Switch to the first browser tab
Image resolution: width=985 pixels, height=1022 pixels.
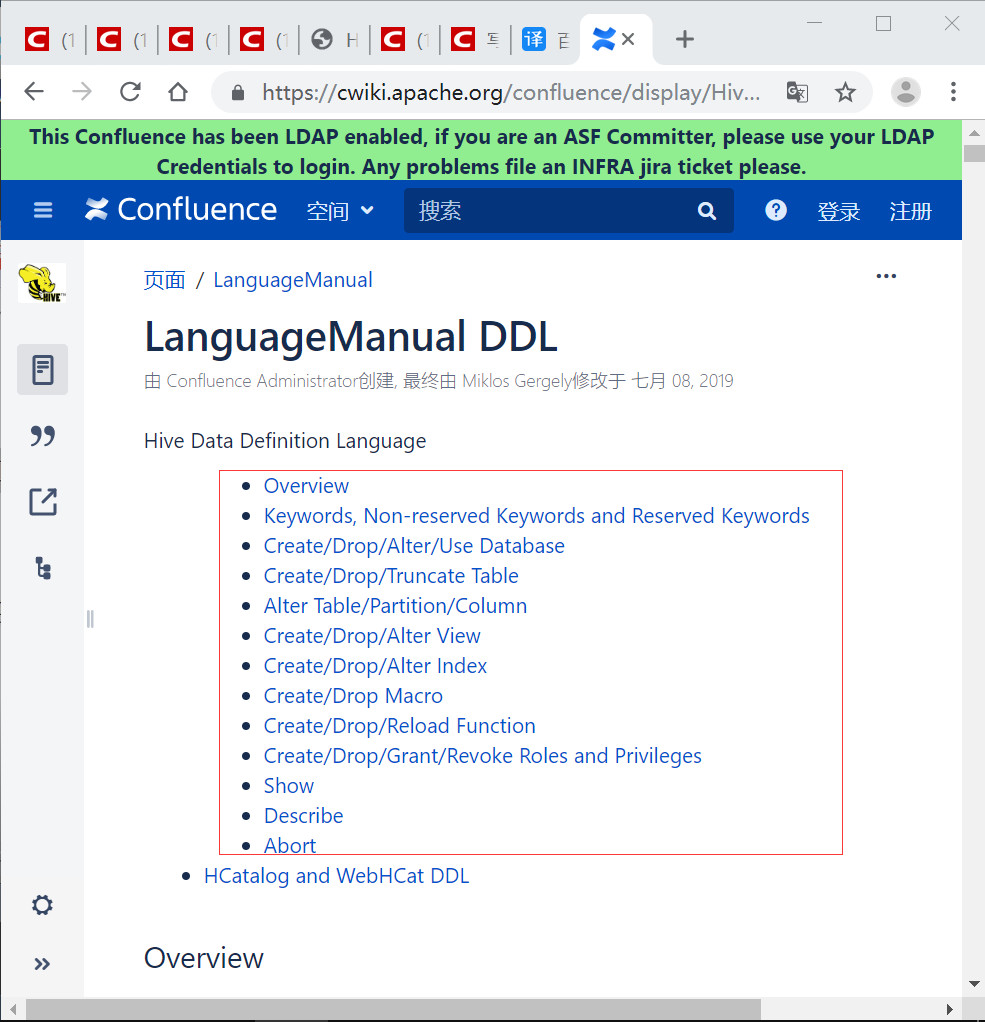point(51,40)
